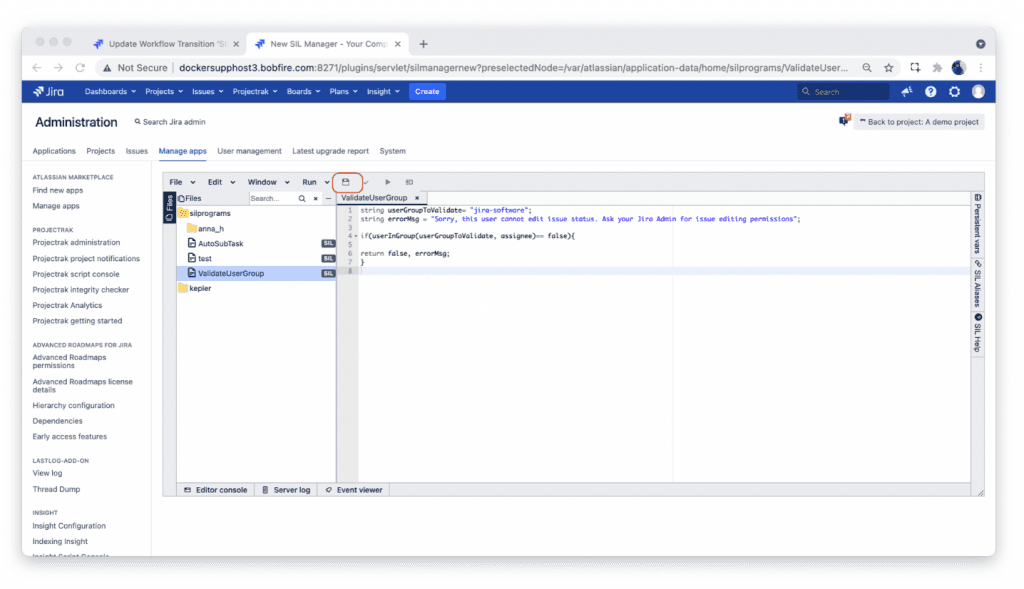1024x589 pixels.
Task: Open Insight Configuration link
Action: coord(69,526)
